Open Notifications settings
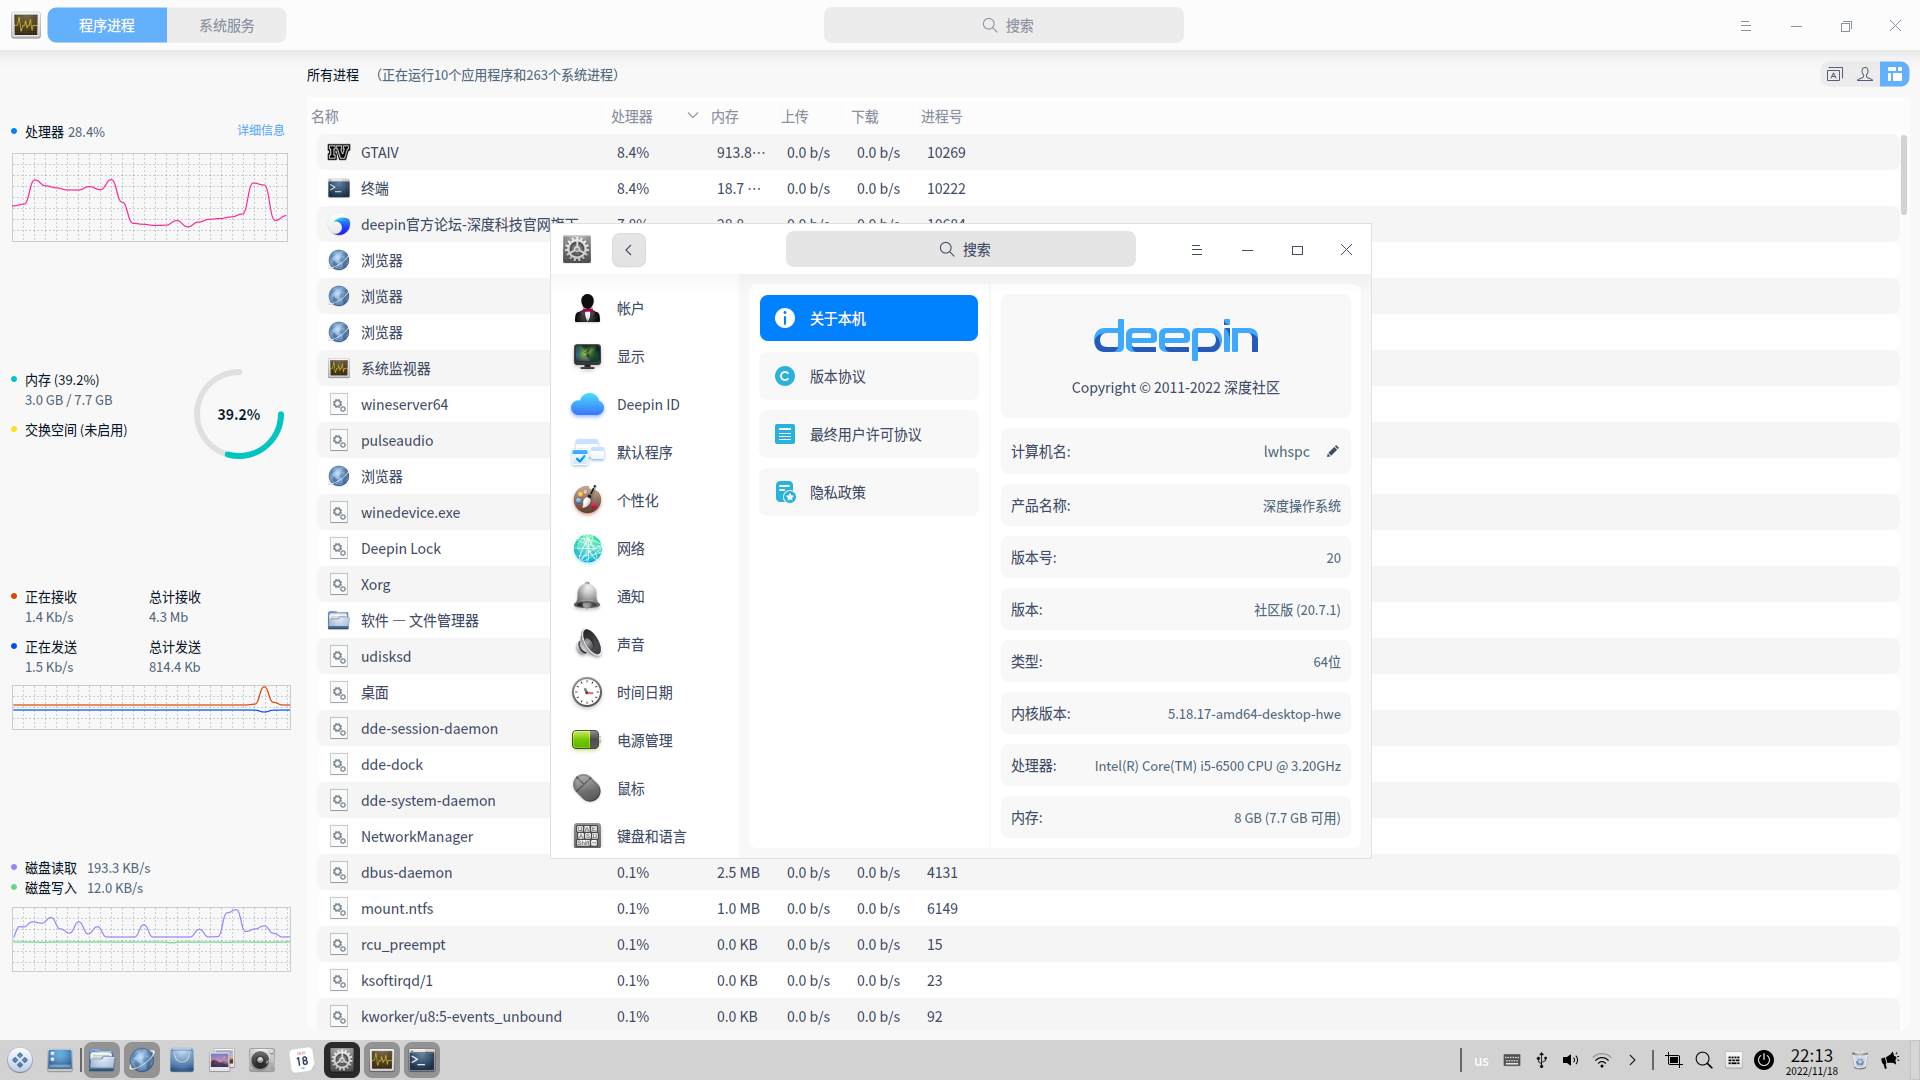This screenshot has width=1920, height=1080. coord(630,596)
